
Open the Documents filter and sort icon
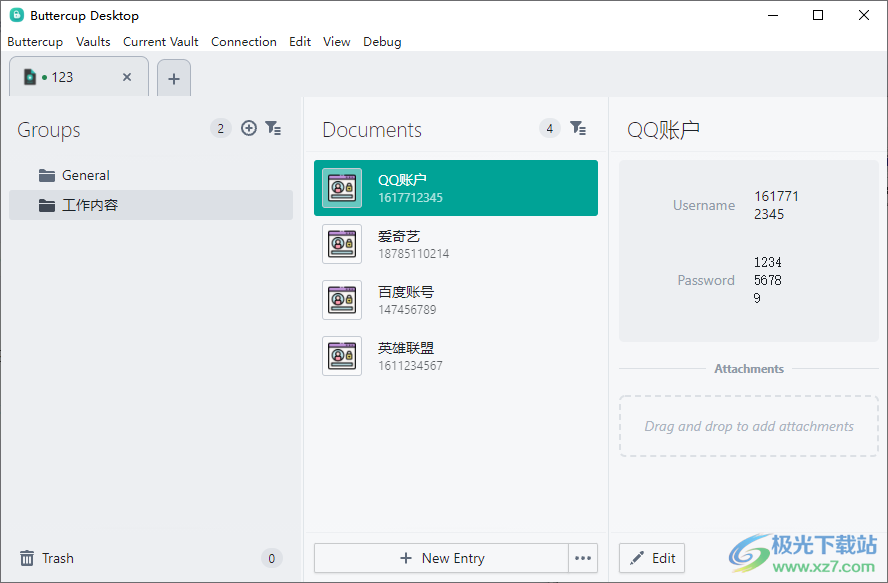click(578, 128)
